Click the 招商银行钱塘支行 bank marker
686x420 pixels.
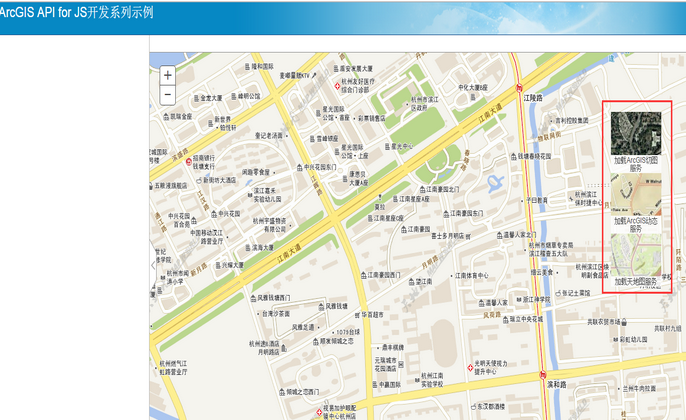point(189,161)
